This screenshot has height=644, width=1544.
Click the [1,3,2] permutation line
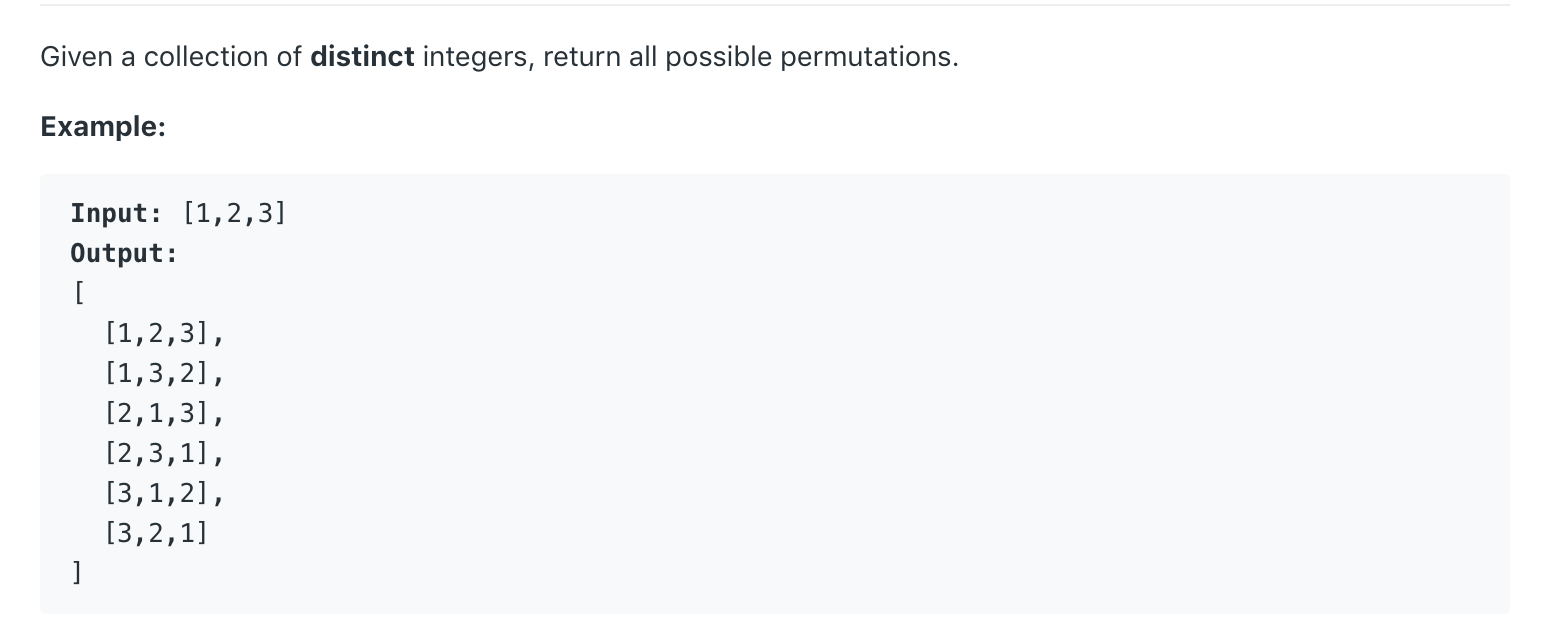(x=163, y=373)
